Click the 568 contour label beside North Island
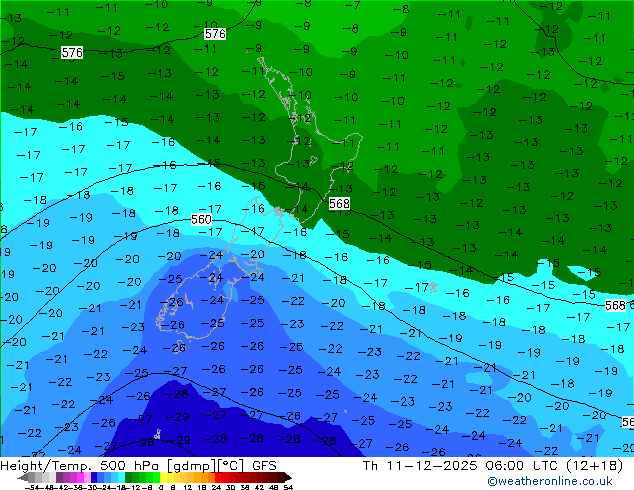634x490 pixels. [x=339, y=203]
